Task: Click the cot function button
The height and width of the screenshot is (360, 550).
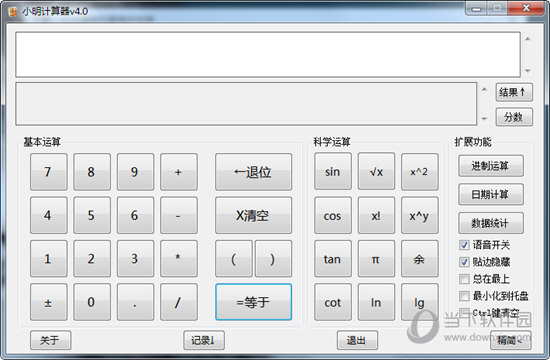Action: 333,302
